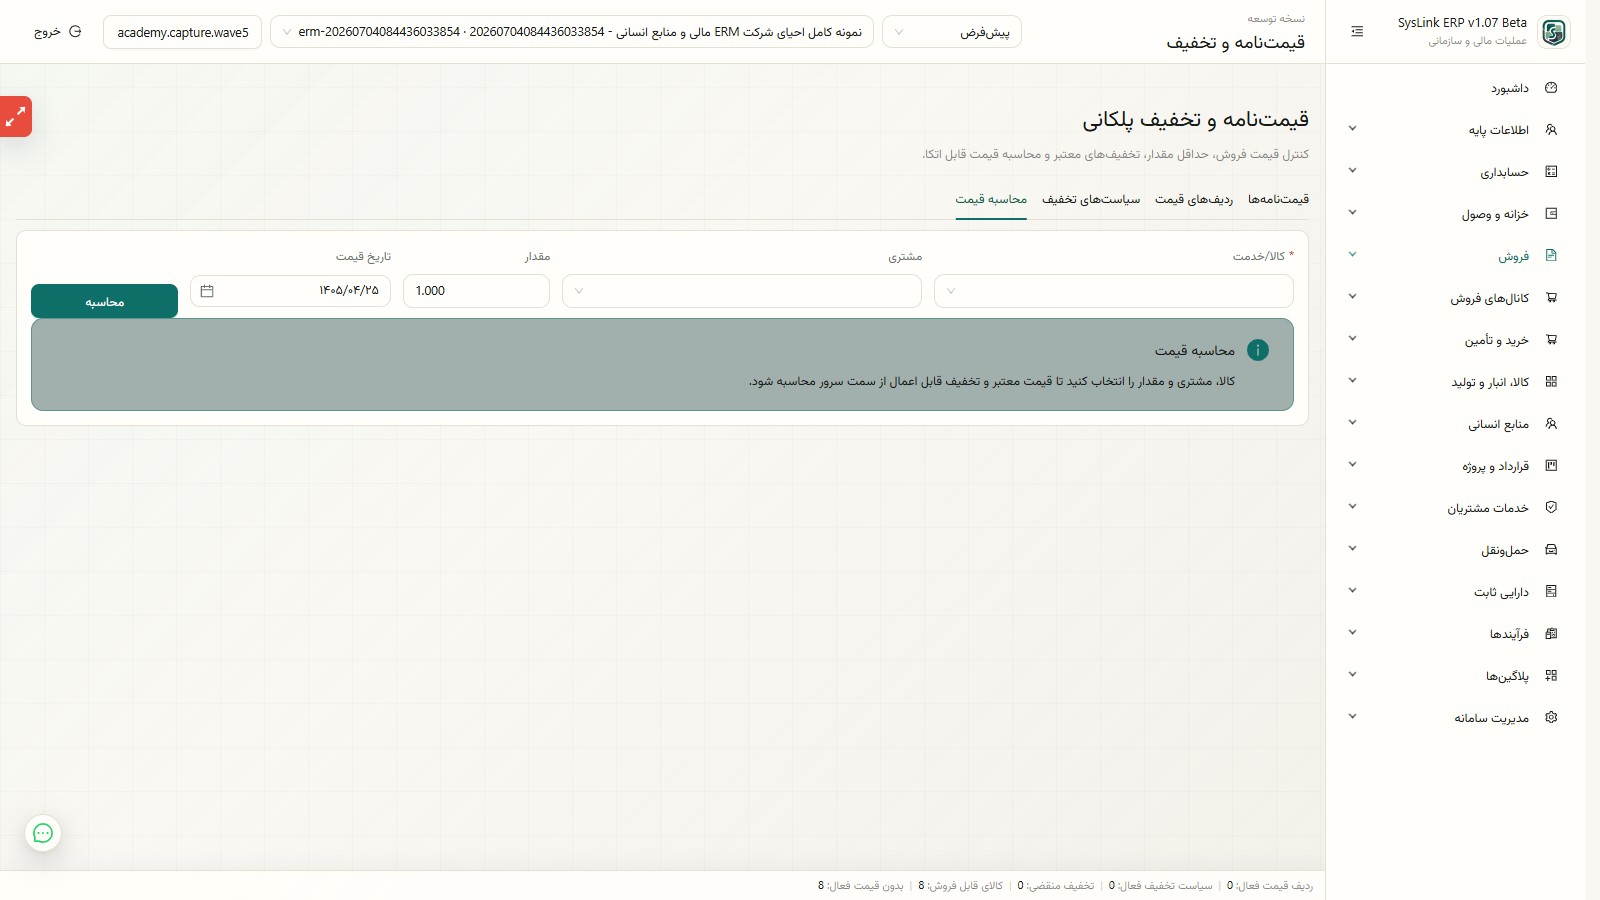The height and width of the screenshot is (900, 1600).
Task: Click the خرید و تأمین cart icon
Action: click(1551, 340)
